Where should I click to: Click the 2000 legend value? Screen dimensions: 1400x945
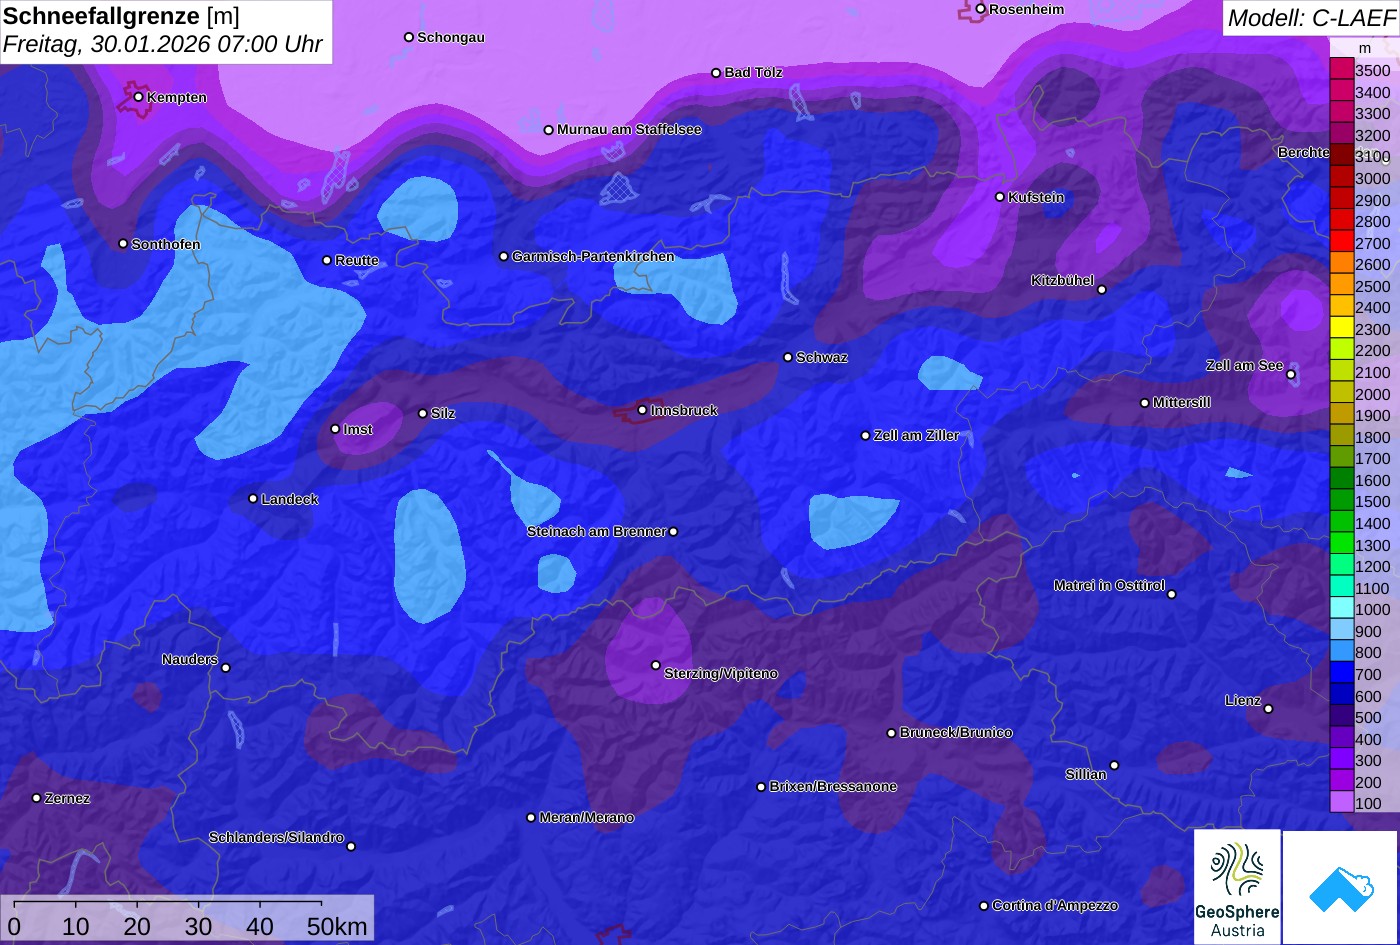(x=1372, y=394)
